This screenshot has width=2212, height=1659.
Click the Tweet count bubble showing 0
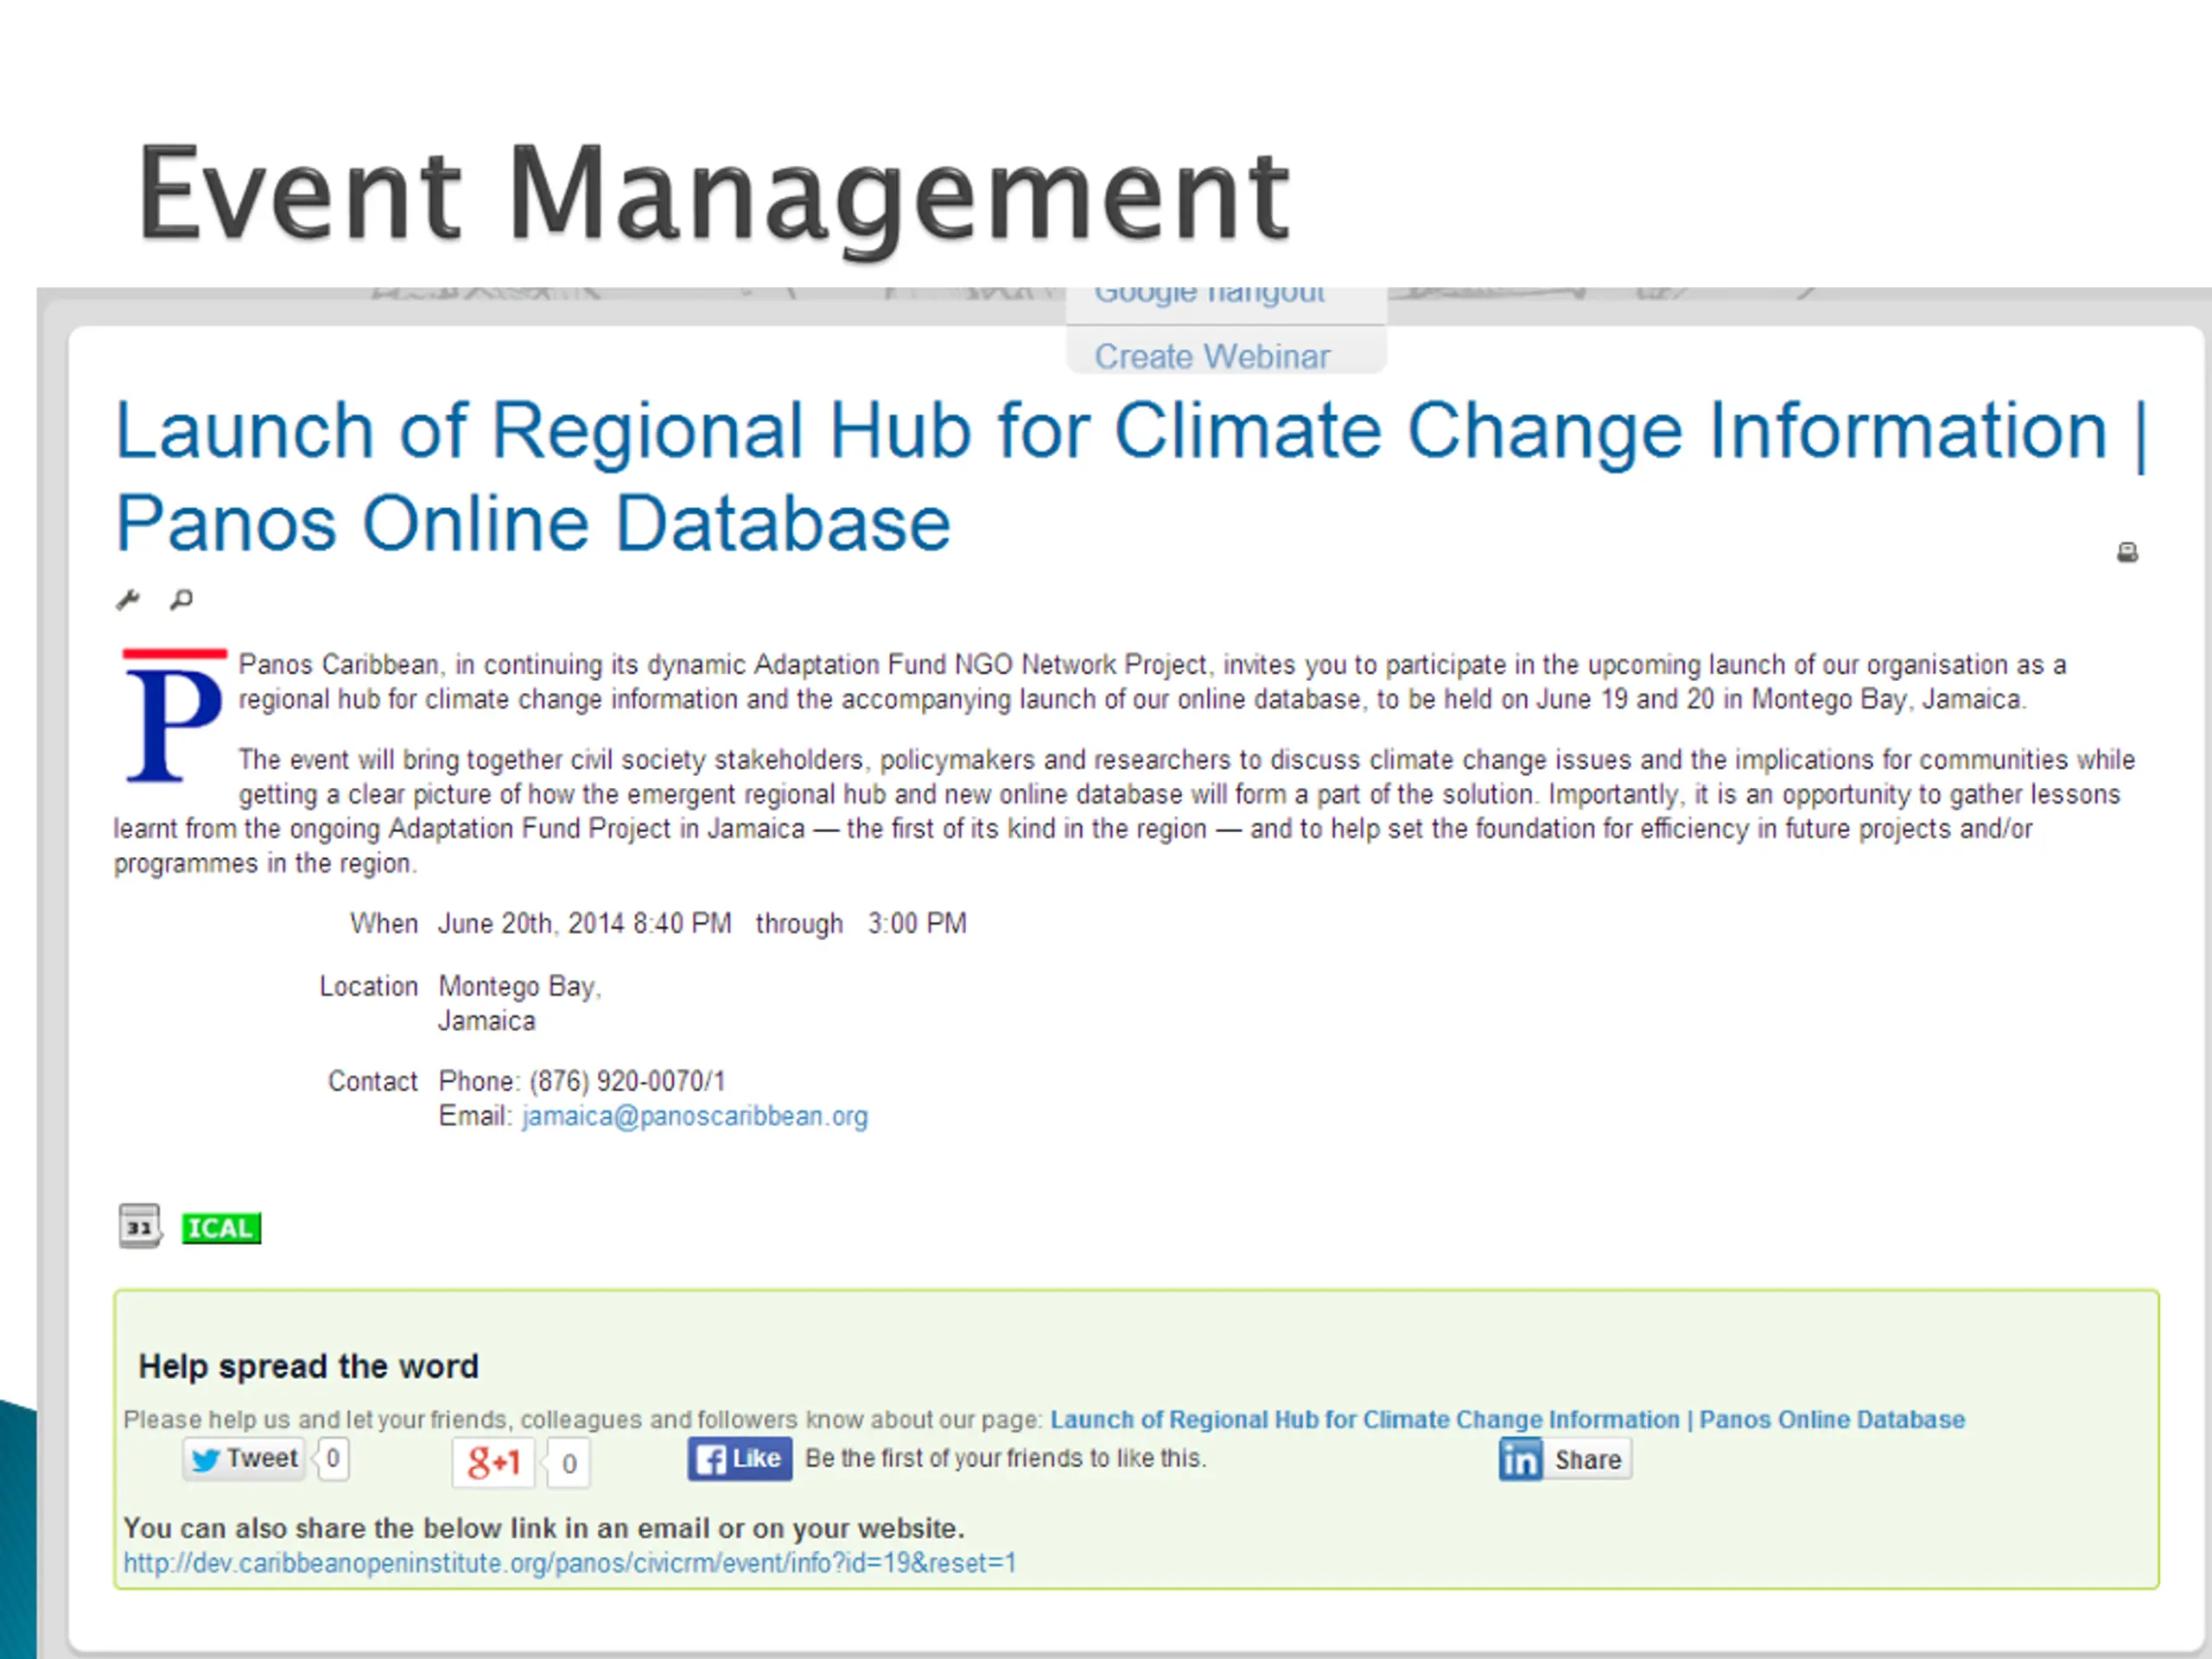[x=333, y=1459]
